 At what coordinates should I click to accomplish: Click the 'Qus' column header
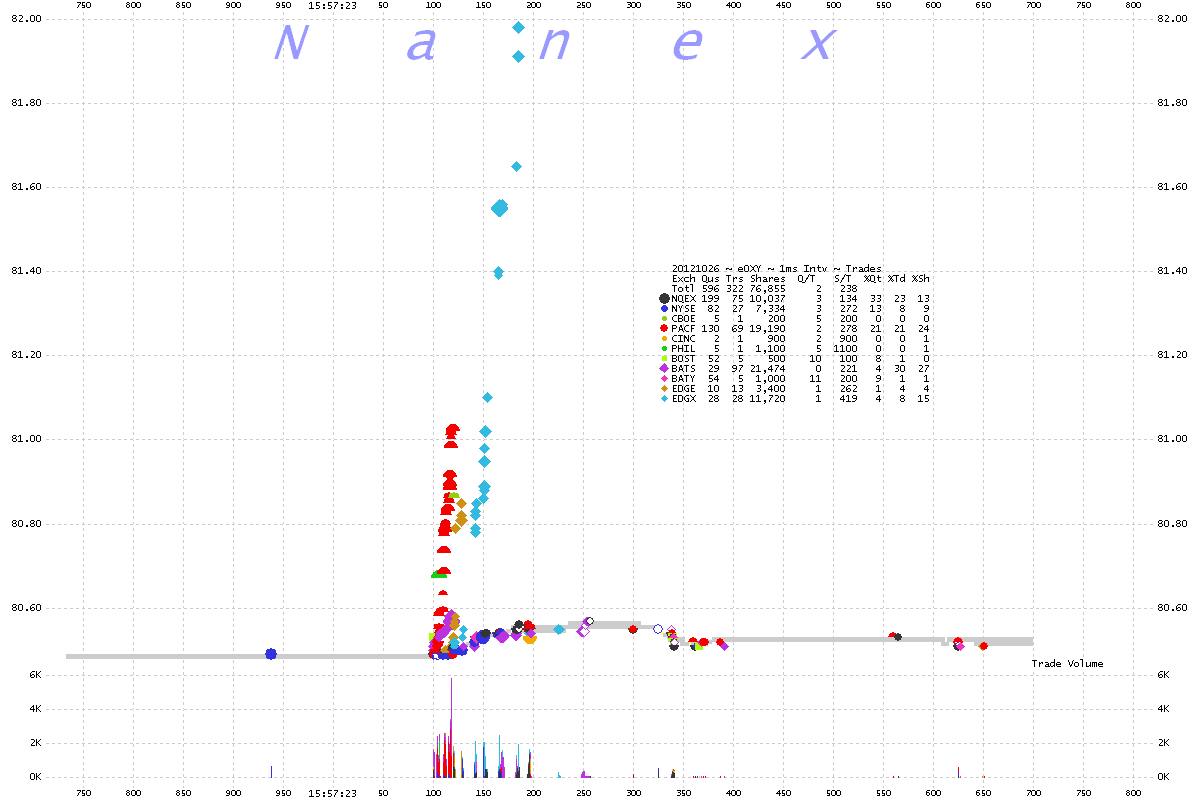tap(711, 278)
